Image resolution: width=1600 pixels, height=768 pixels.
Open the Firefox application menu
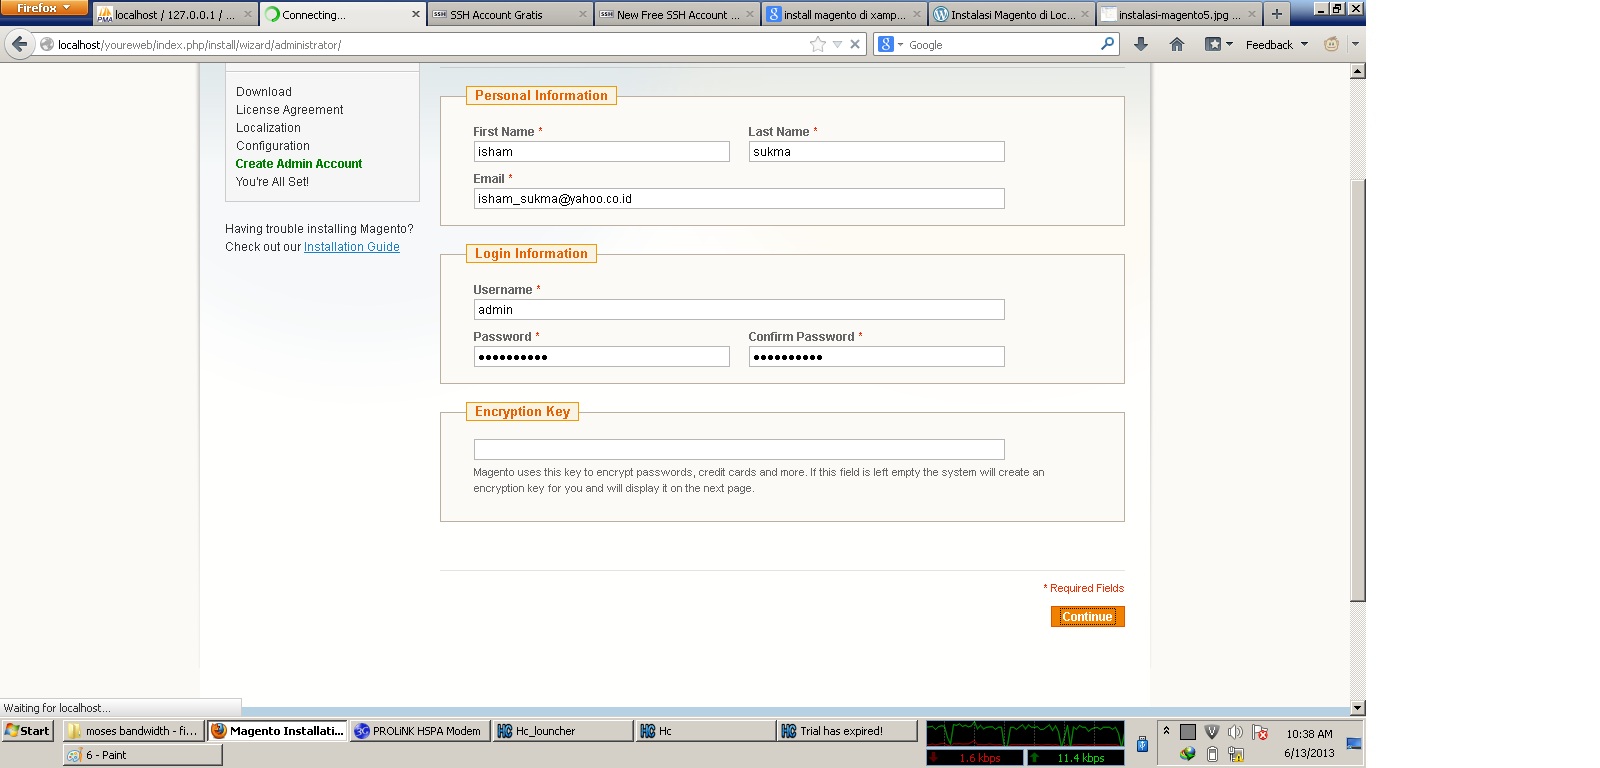(45, 8)
